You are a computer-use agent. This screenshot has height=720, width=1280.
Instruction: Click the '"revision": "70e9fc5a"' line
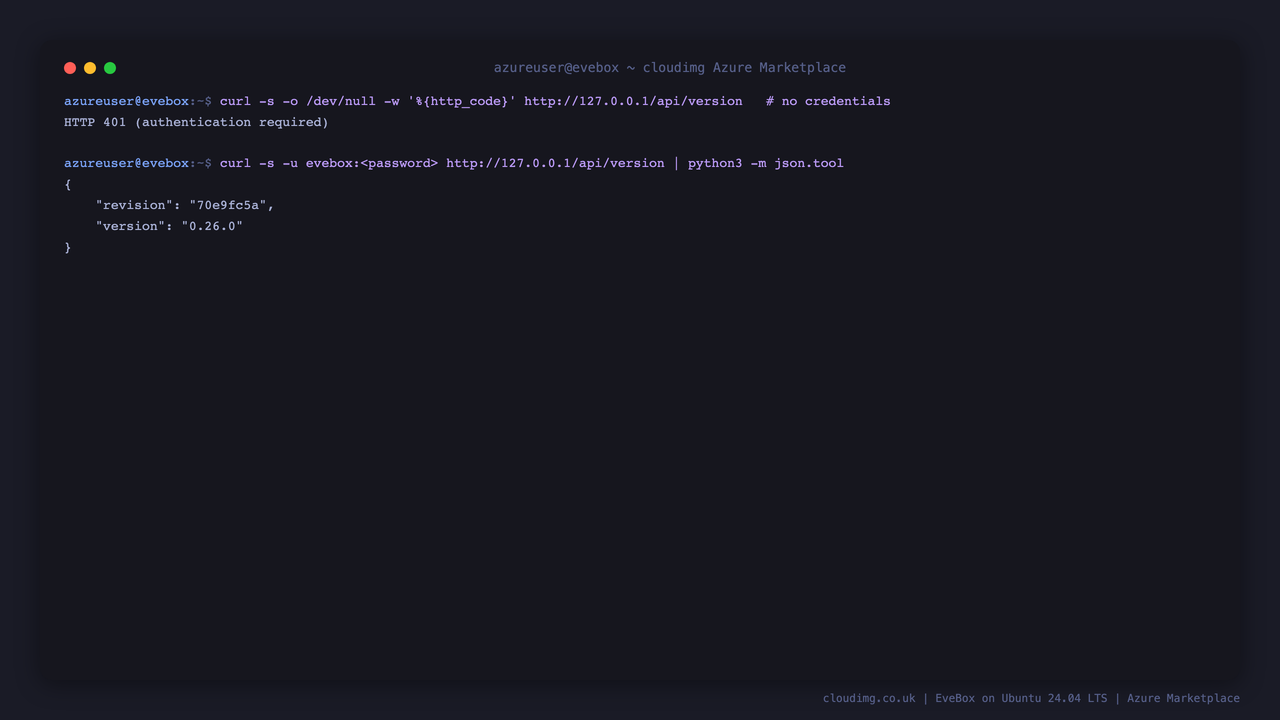point(185,205)
